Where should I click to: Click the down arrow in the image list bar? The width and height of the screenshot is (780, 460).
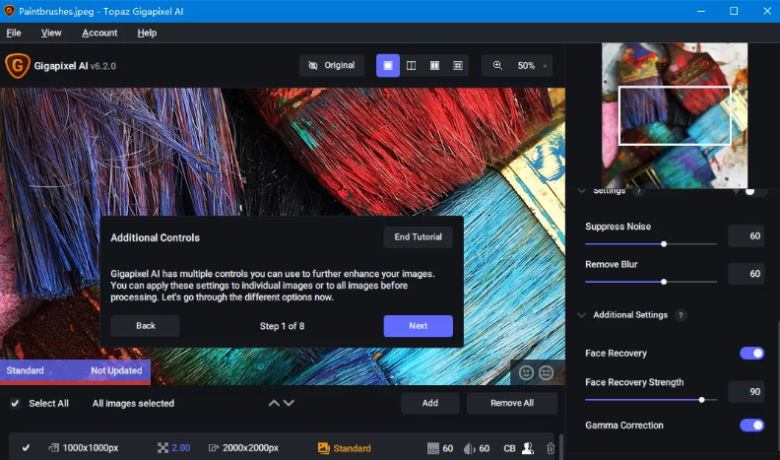(289, 403)
